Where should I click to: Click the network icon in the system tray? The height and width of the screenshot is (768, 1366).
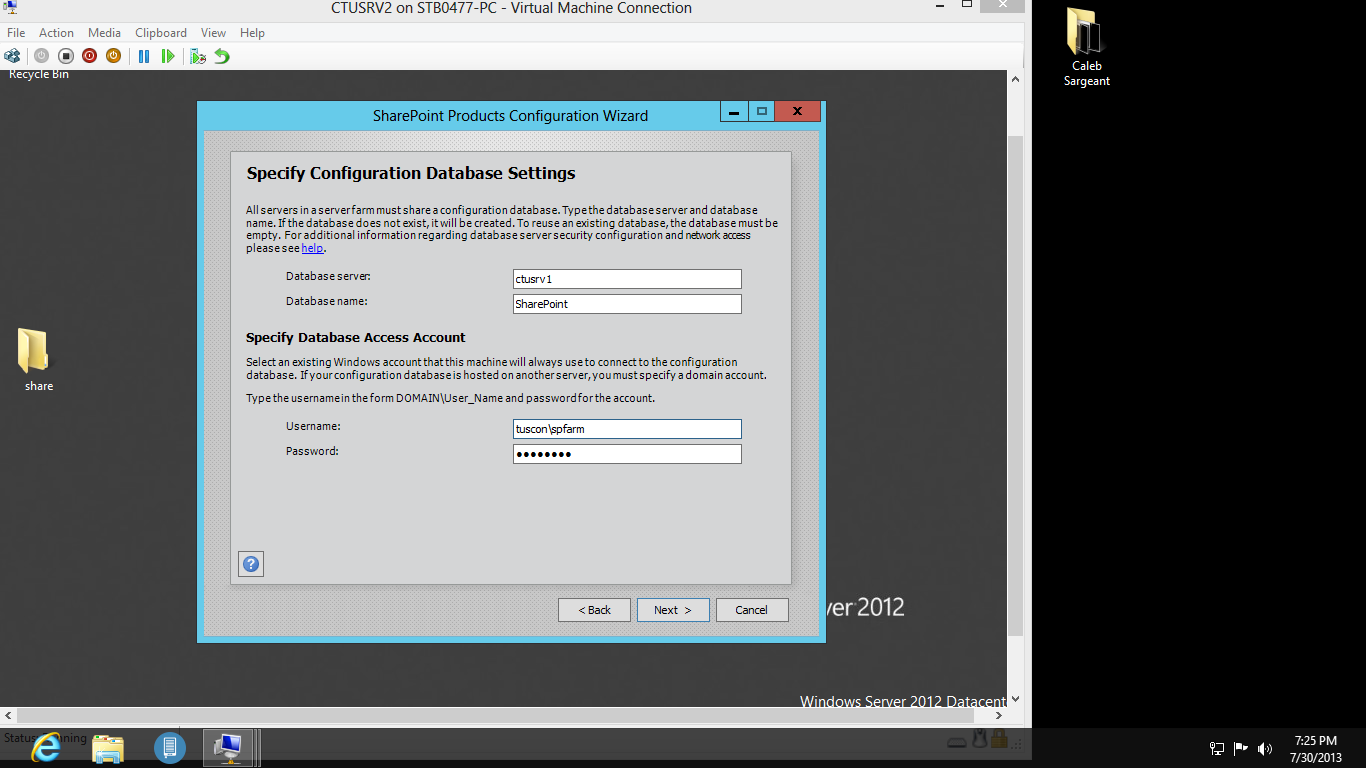(x=1217, y=748)
